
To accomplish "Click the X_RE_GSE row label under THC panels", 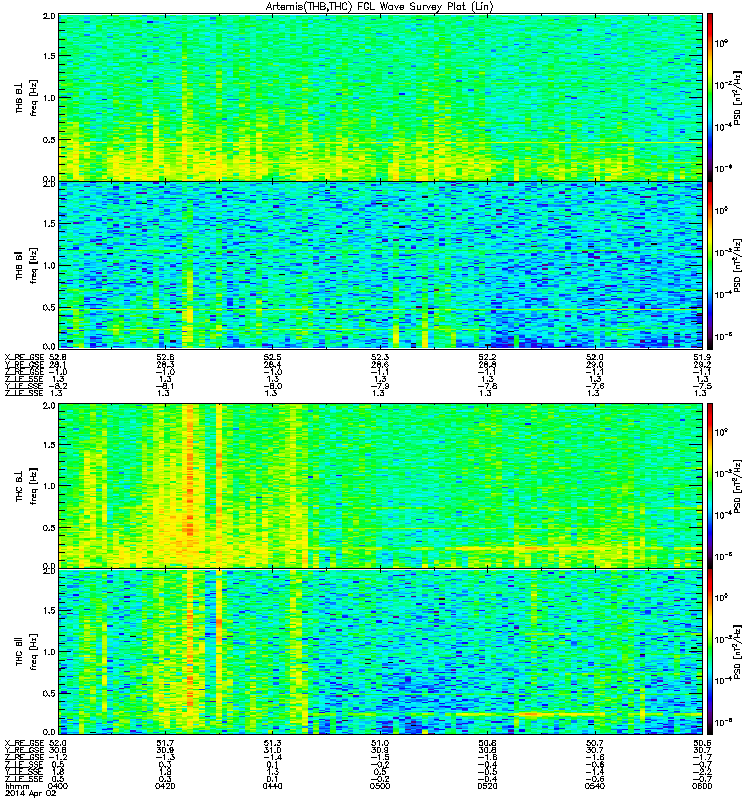I will 24,743.
